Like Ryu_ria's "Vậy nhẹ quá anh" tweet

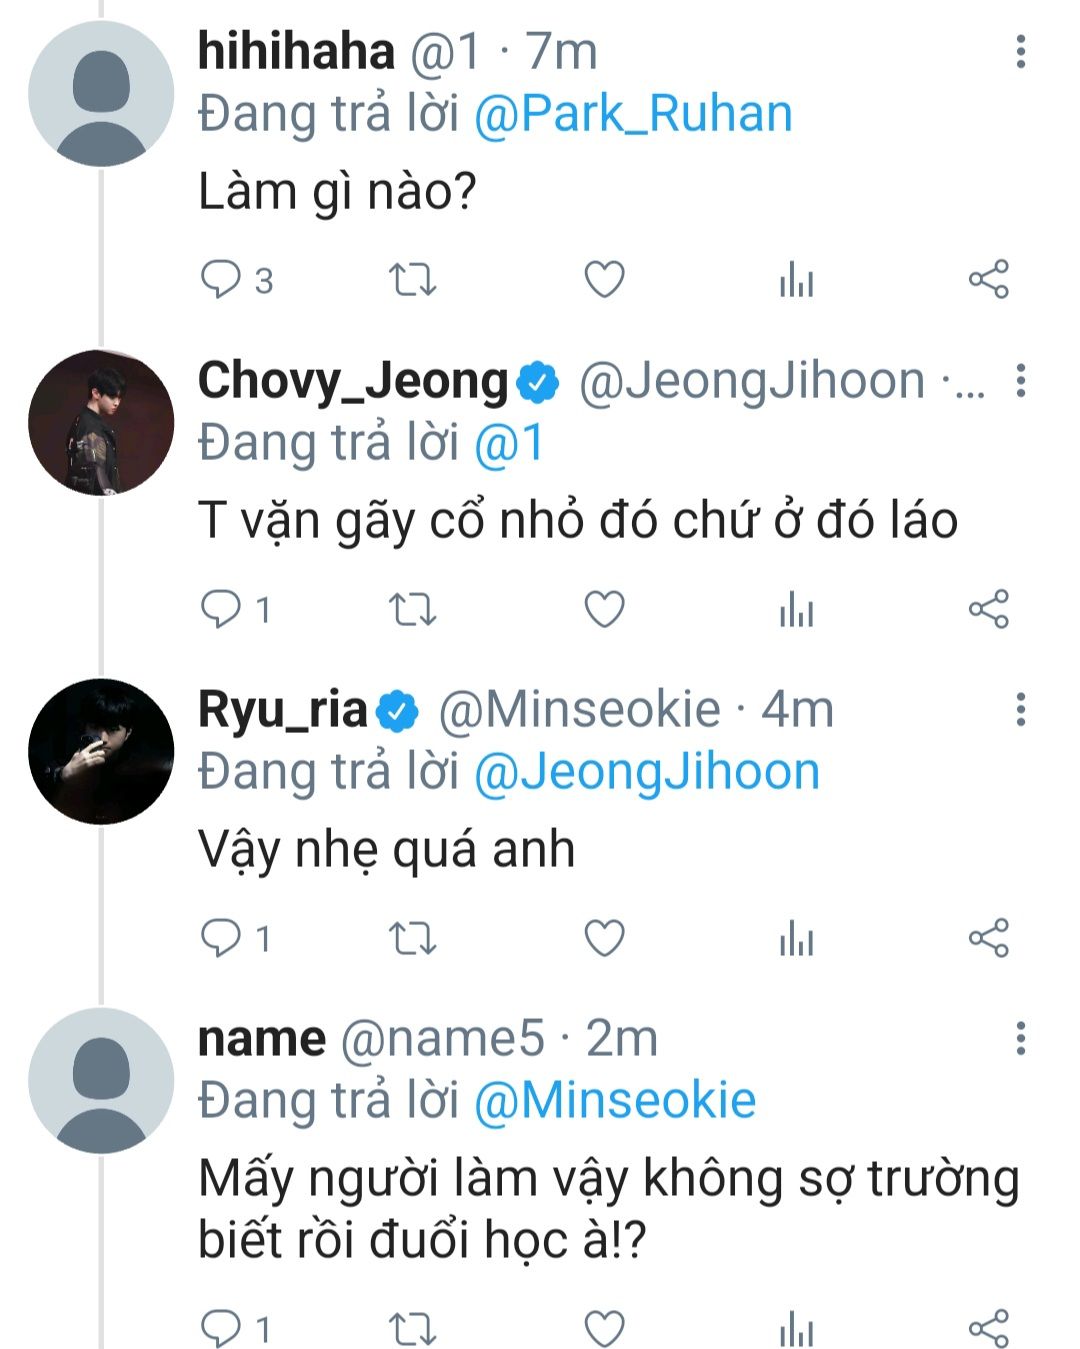(604, 938)
